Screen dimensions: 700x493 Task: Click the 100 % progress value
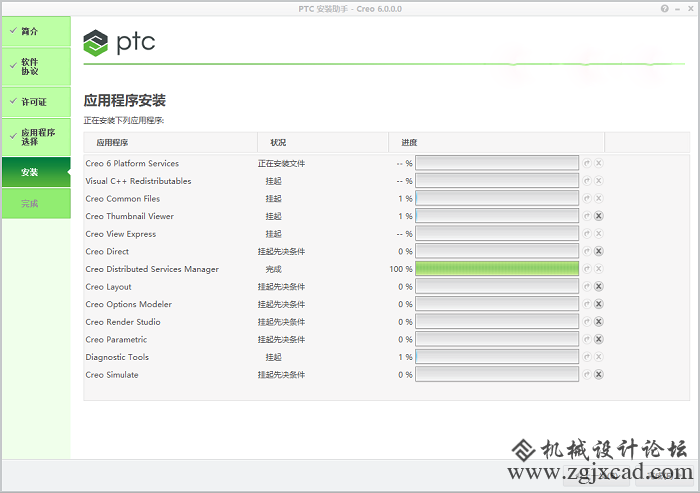coord(401,269)
